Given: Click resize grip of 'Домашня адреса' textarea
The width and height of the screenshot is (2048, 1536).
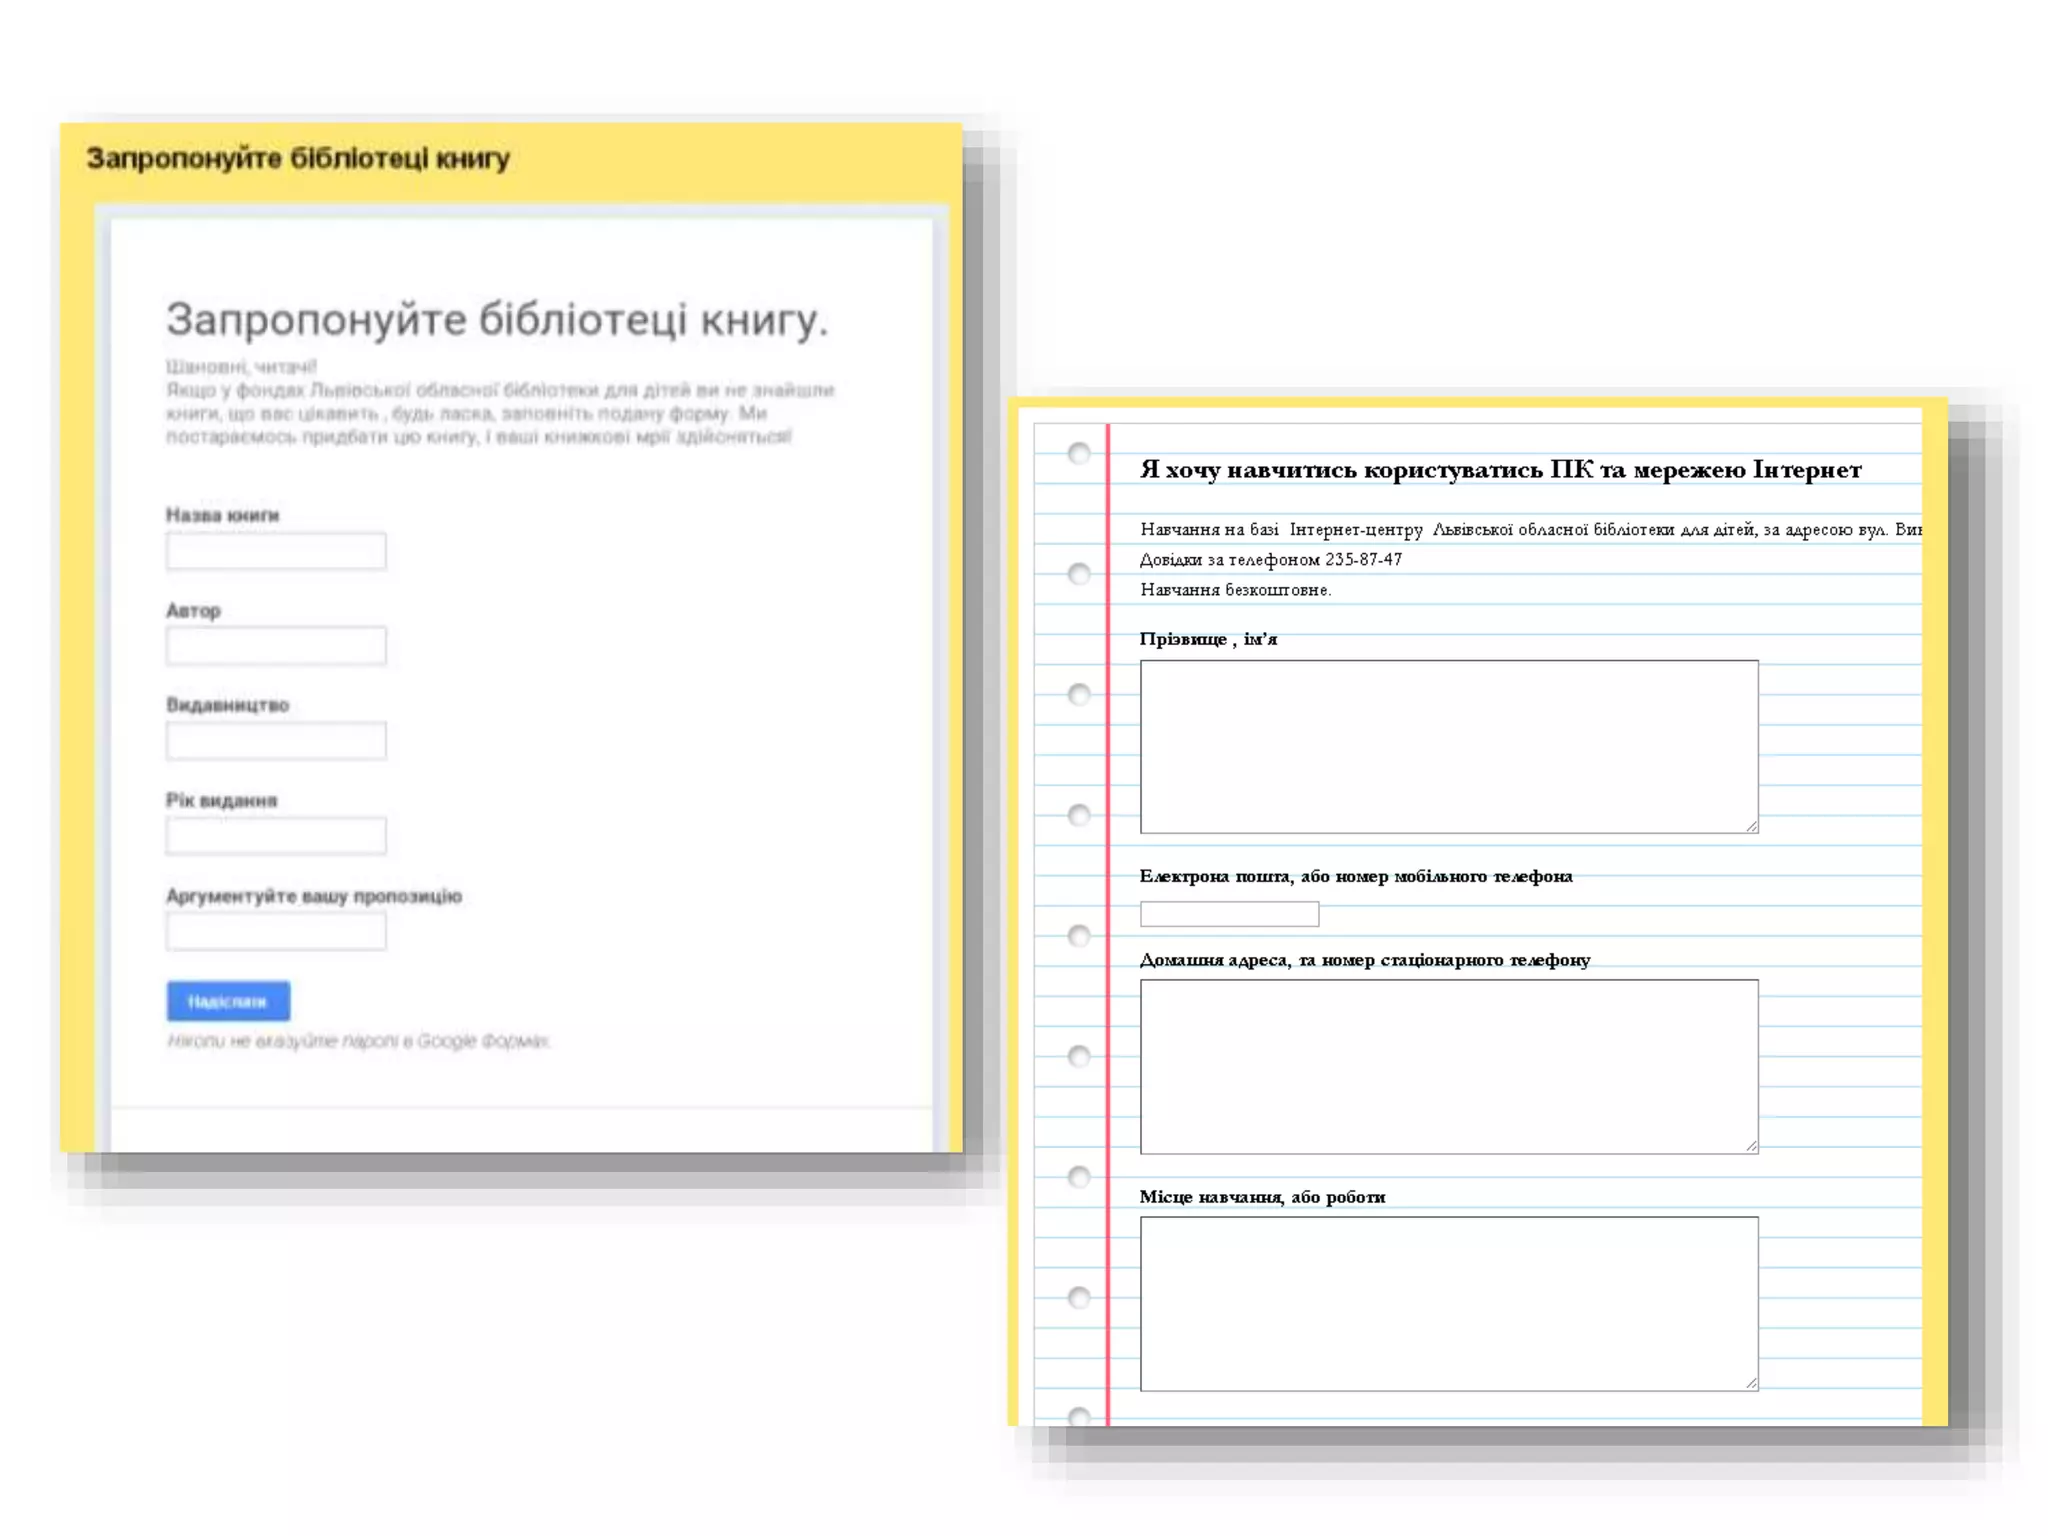Looking at the screenshot, I should click(1752, 1147).
